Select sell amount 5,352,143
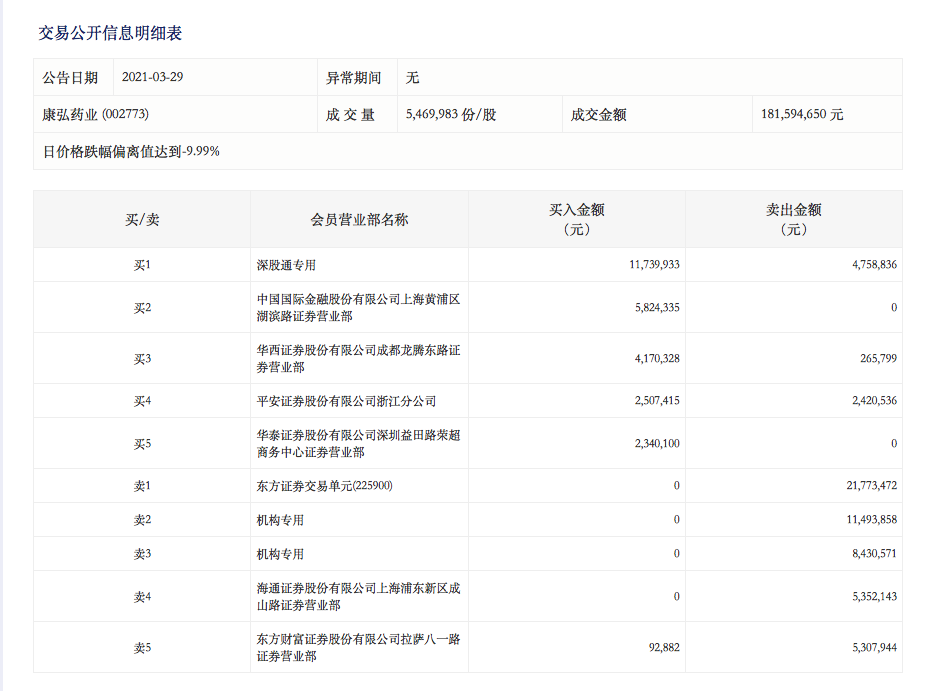The height and width of the screenshot is (691, 932). pyautogui.click(x=874, y=596)
